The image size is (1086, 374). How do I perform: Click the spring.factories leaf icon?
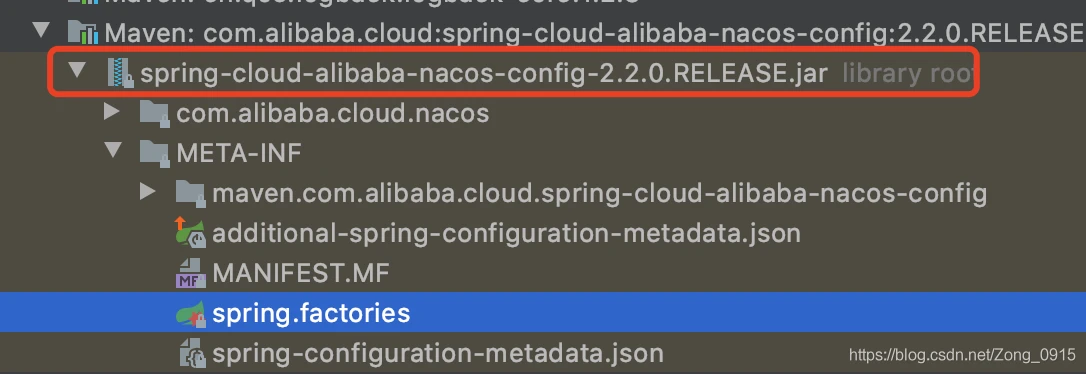(x=190, y=313)
